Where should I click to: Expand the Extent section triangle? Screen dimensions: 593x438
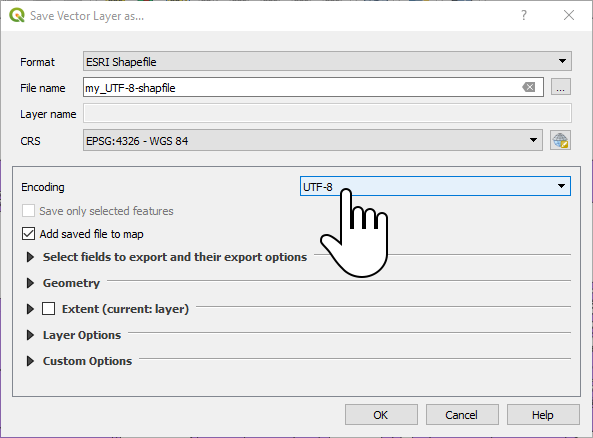(30, 309)
